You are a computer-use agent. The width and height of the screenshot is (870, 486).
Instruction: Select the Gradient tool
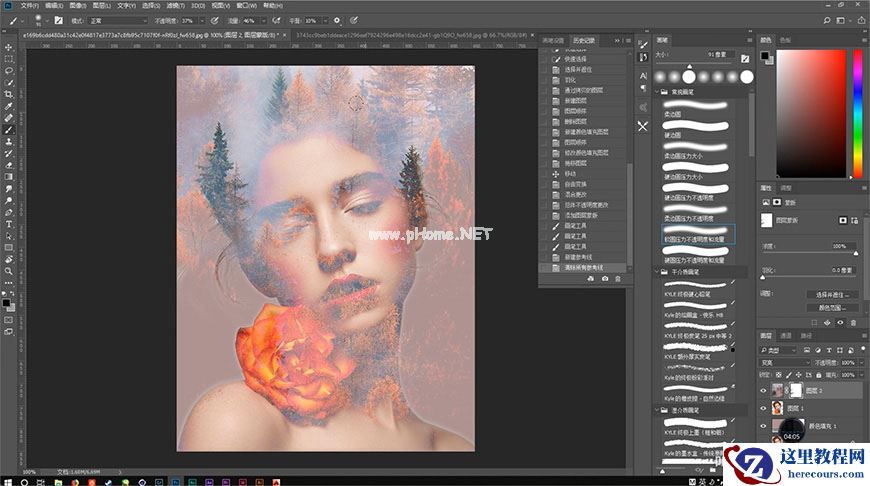click(x=8, y=176)
